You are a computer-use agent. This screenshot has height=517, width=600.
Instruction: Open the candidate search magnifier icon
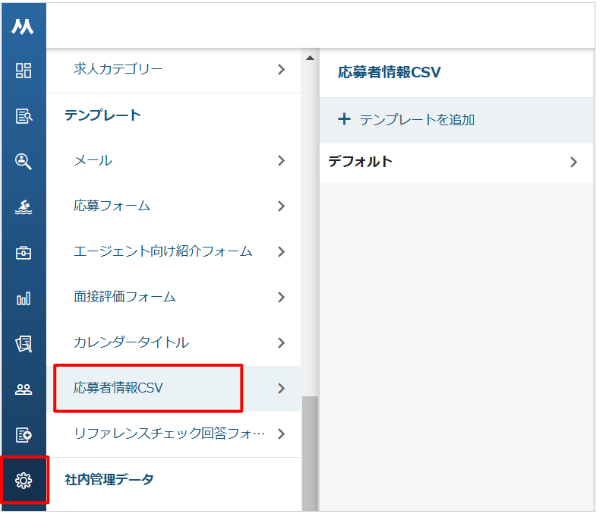[23, 161]
